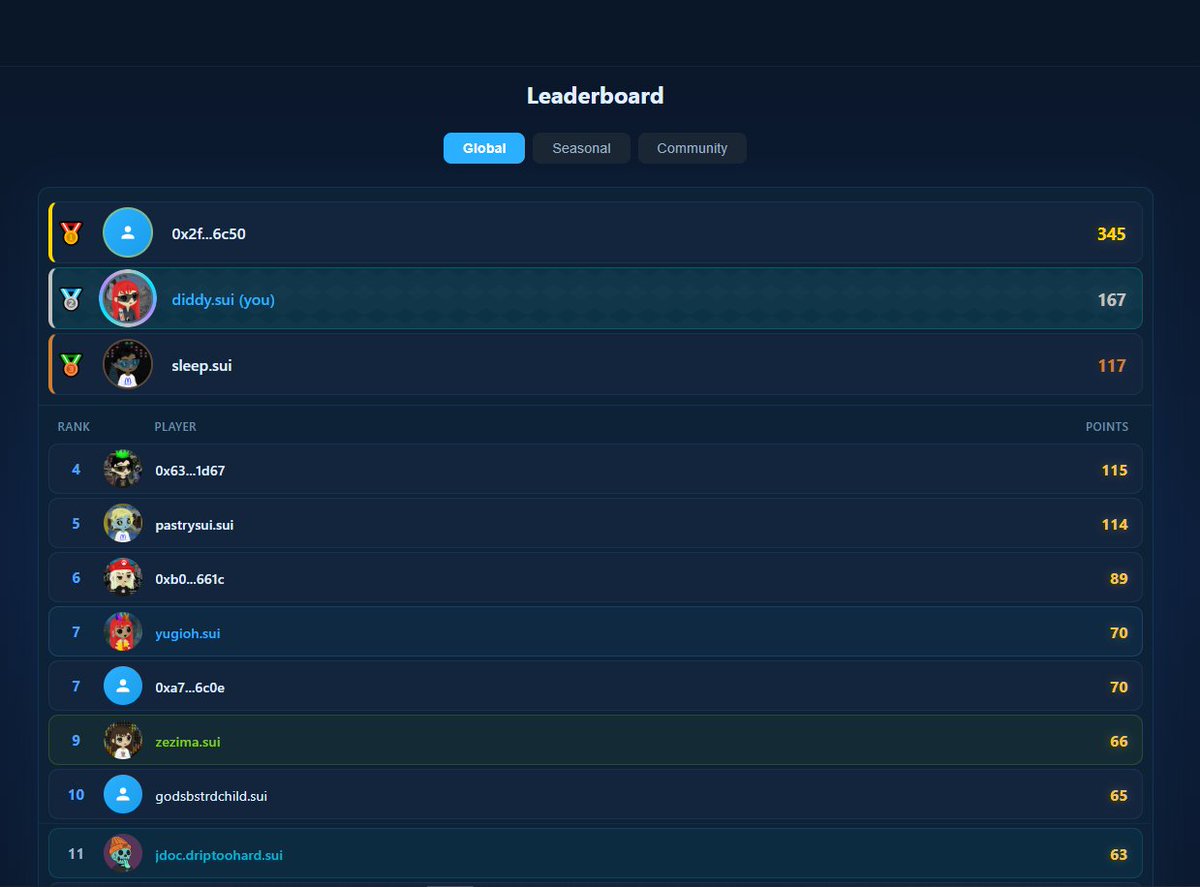Click the default avatar of 0x2f...6c50
Image resolution: width=1200 pixels, height=887 pixels.
[x=128, y=233]
